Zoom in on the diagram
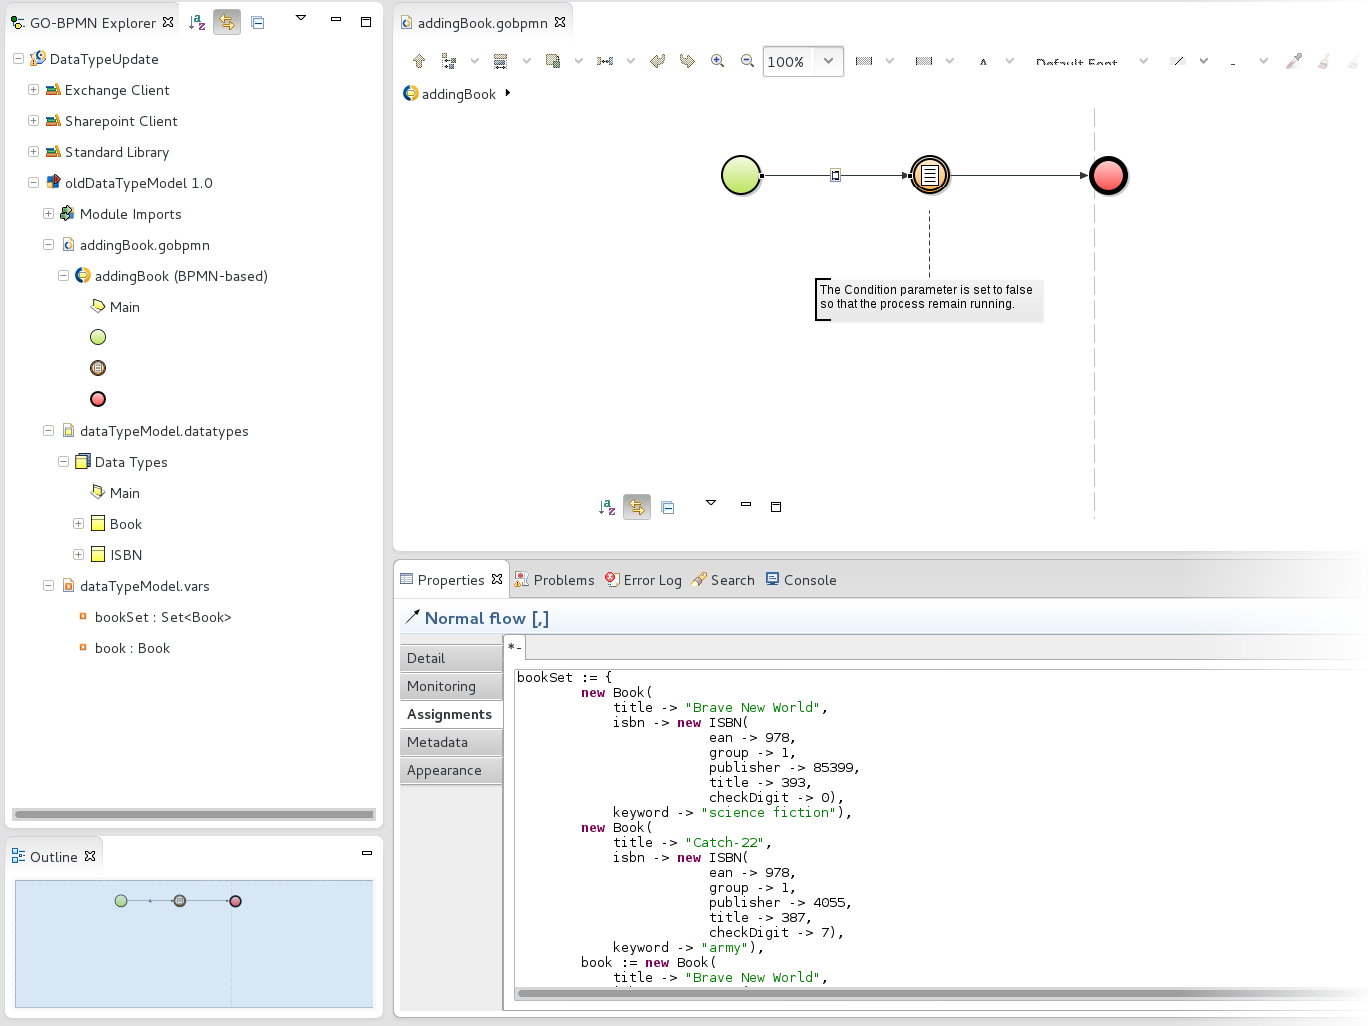Screen dimensions: 1368x1026 [717, 61]
